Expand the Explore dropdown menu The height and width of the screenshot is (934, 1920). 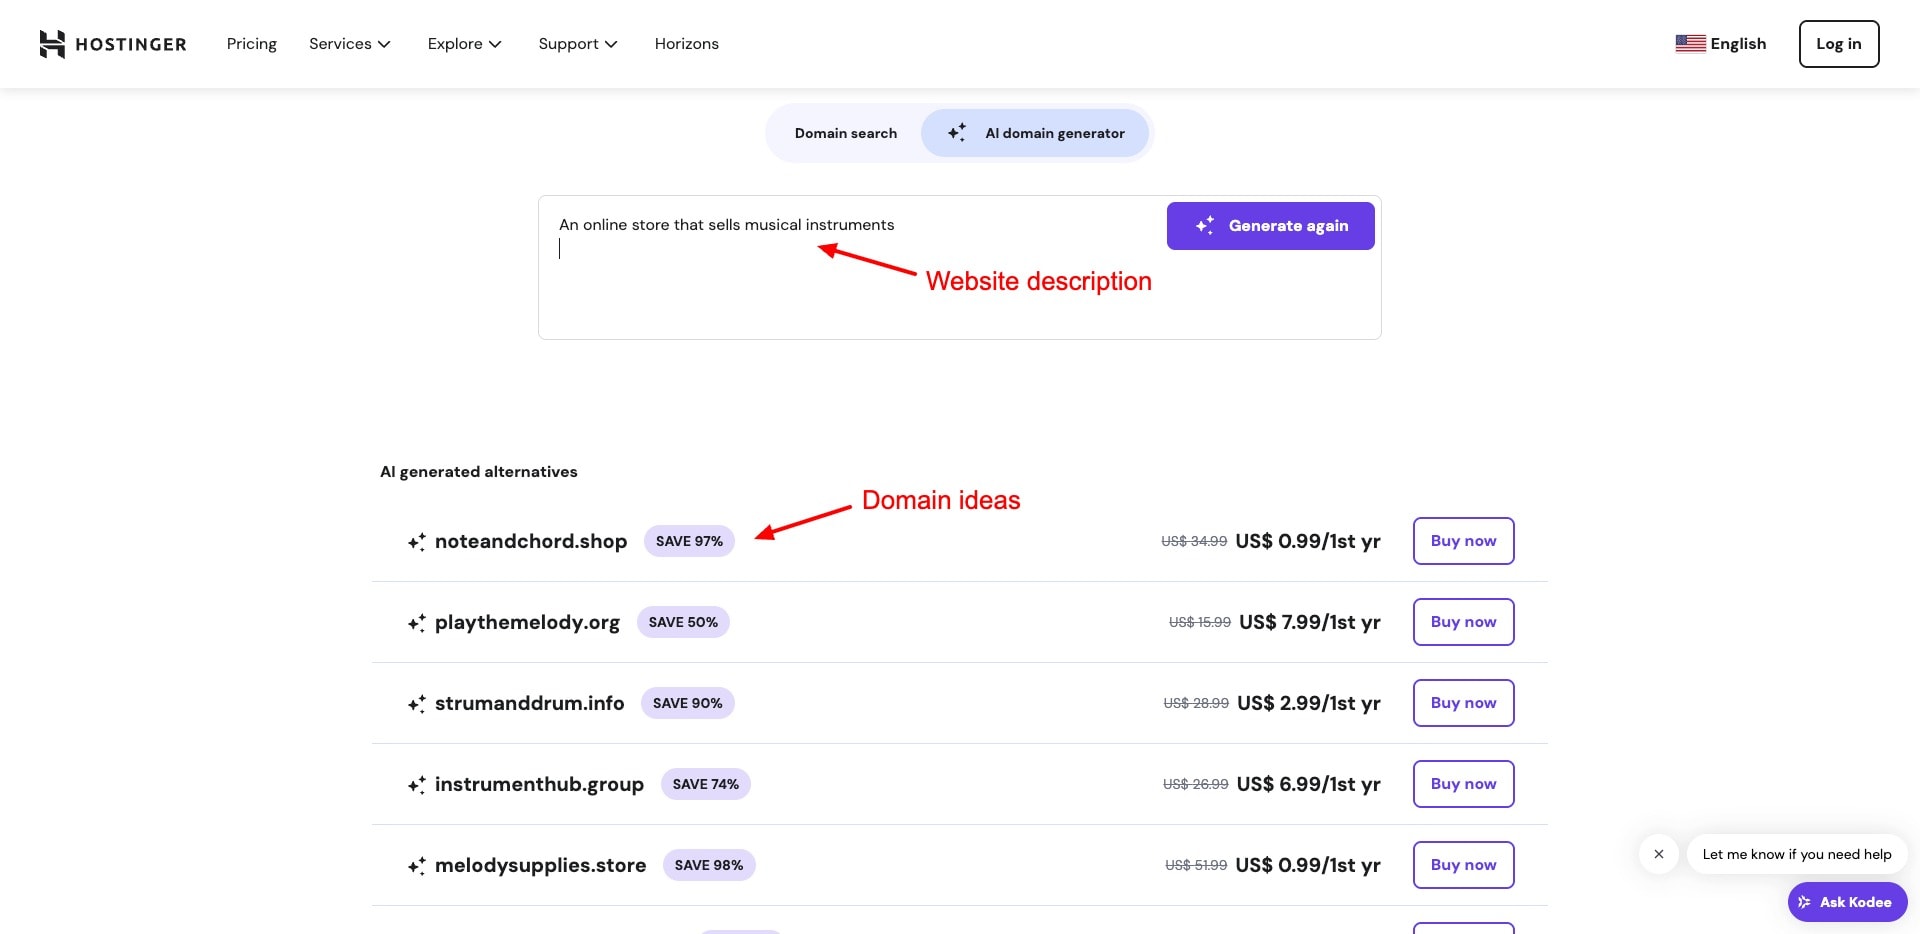464,44
